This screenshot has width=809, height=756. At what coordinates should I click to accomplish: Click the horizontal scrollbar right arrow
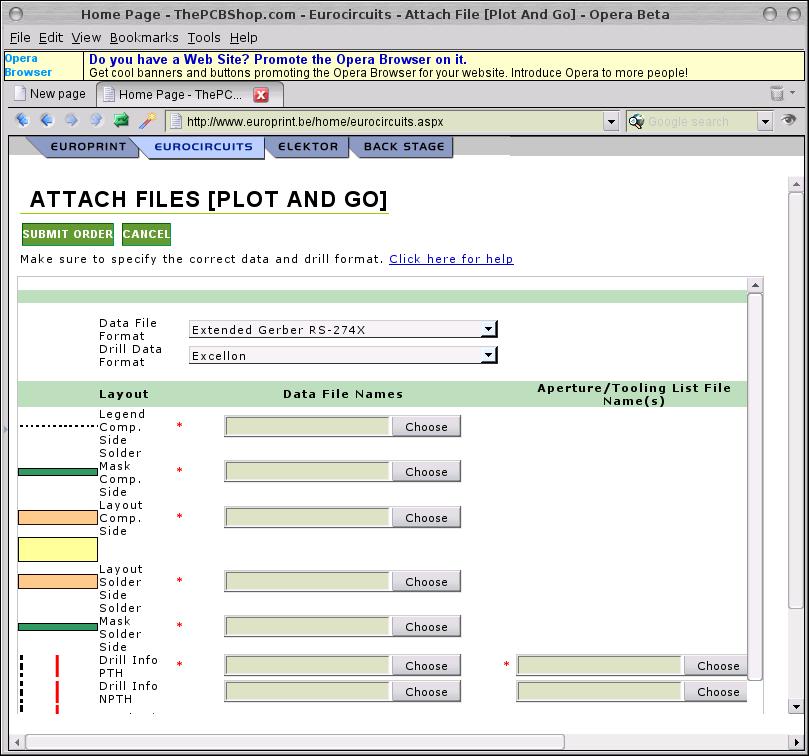pyautogui.click(x=796, y=742)
